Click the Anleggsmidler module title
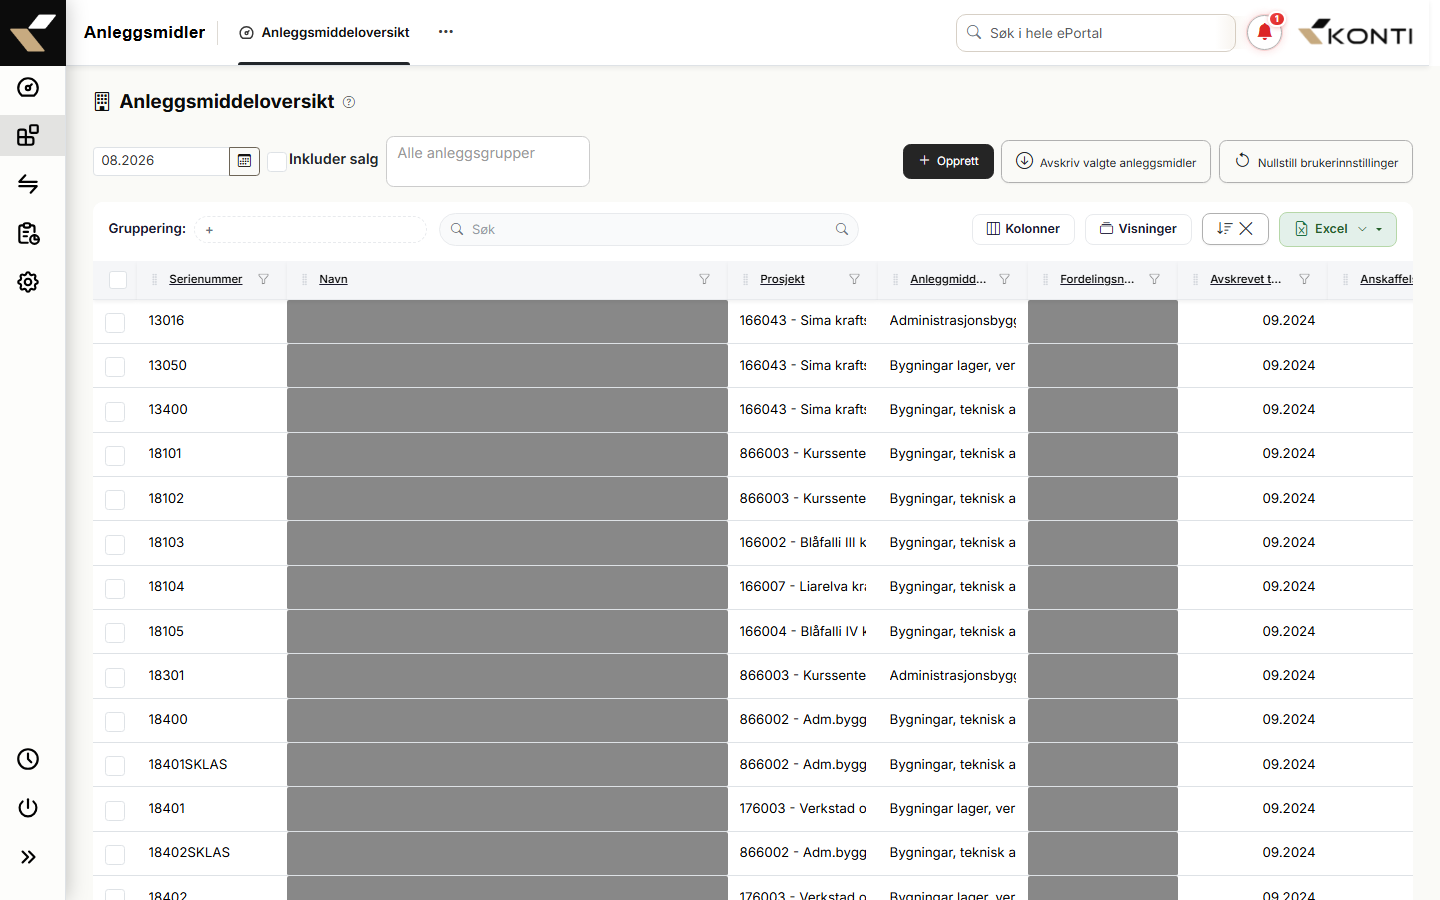 point(145,32)
